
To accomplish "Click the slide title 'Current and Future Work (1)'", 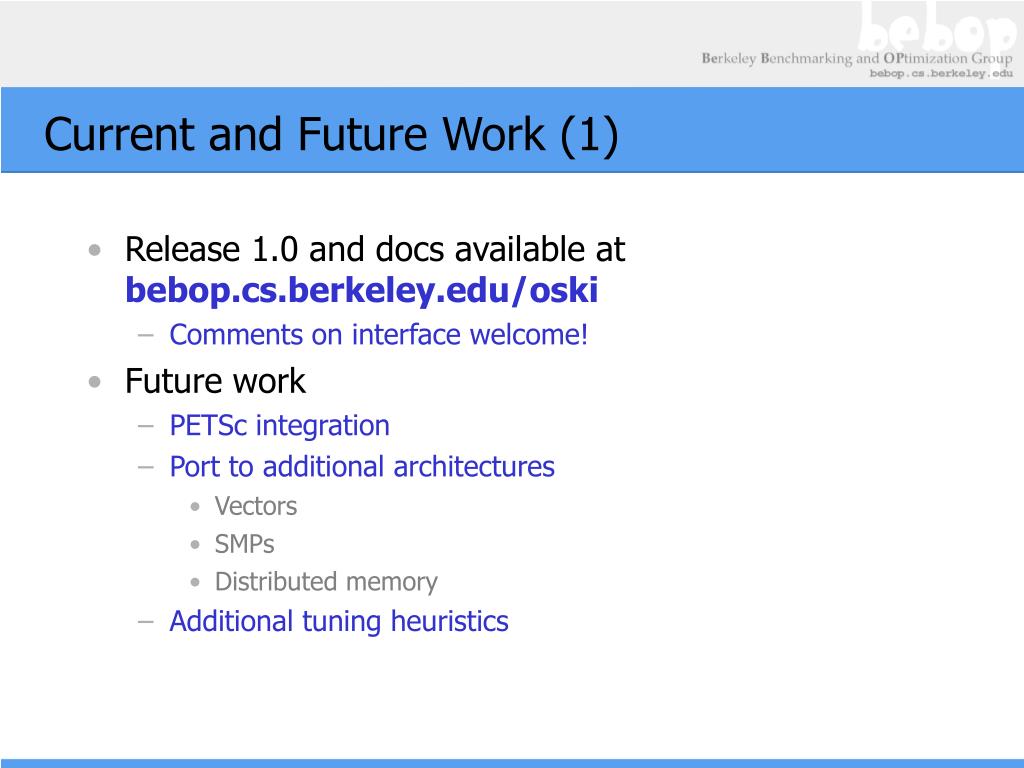I will point(331,135).
